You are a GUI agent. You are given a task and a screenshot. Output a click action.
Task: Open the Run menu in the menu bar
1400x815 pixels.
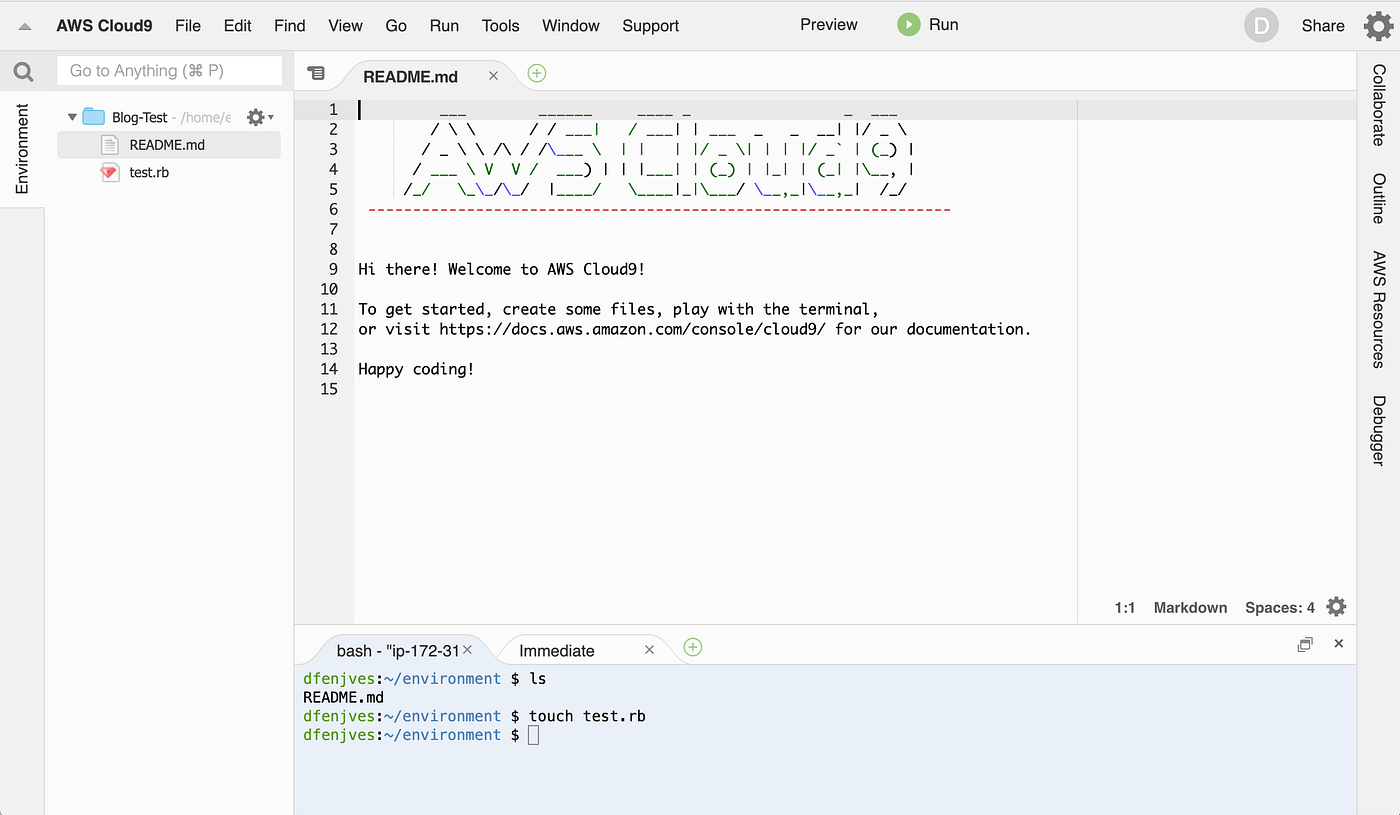tap(444, 26)
